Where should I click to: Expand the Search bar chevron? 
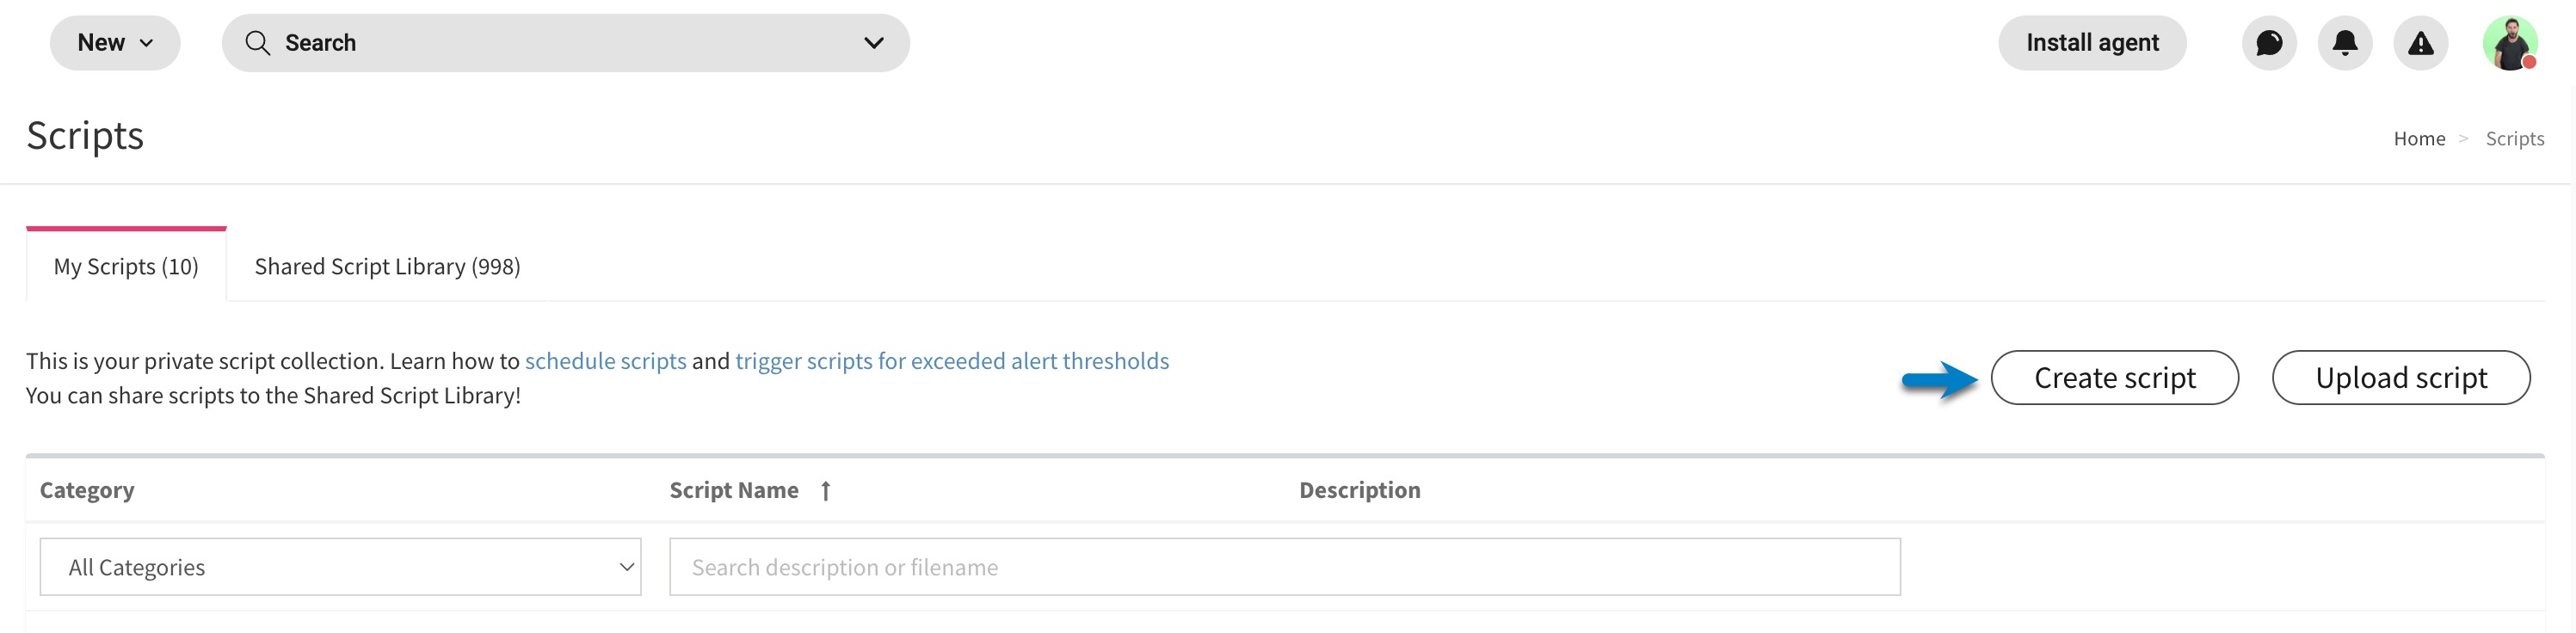(x=874, y=43)
